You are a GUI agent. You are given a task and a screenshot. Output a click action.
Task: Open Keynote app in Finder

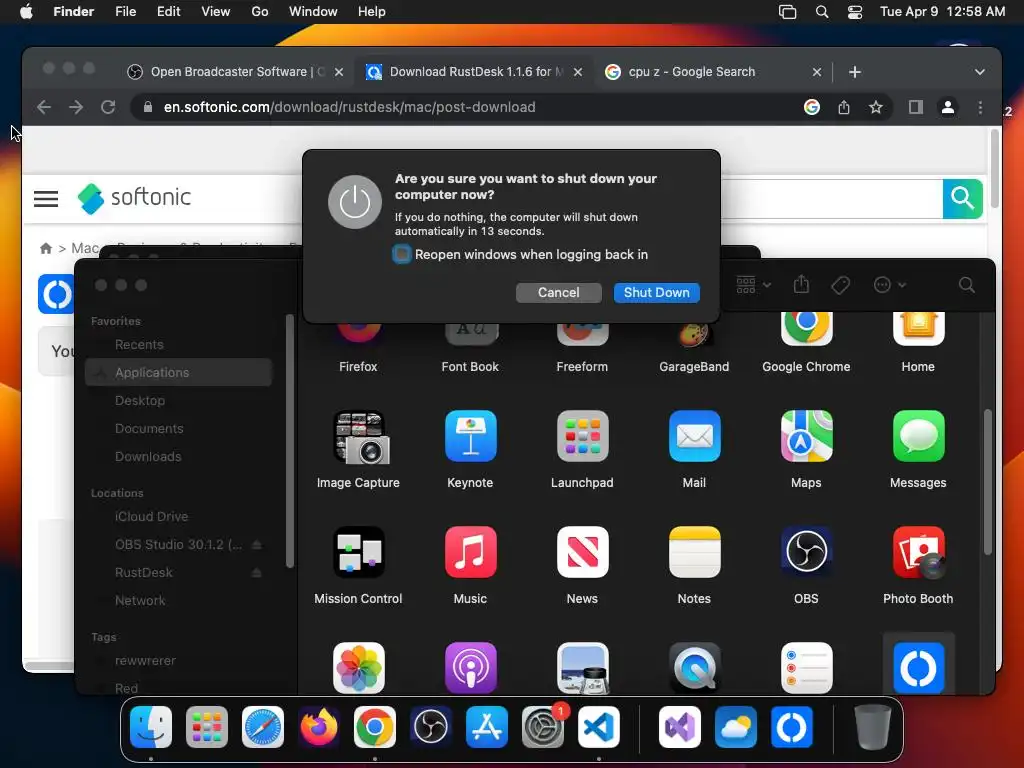click(470, 436)
